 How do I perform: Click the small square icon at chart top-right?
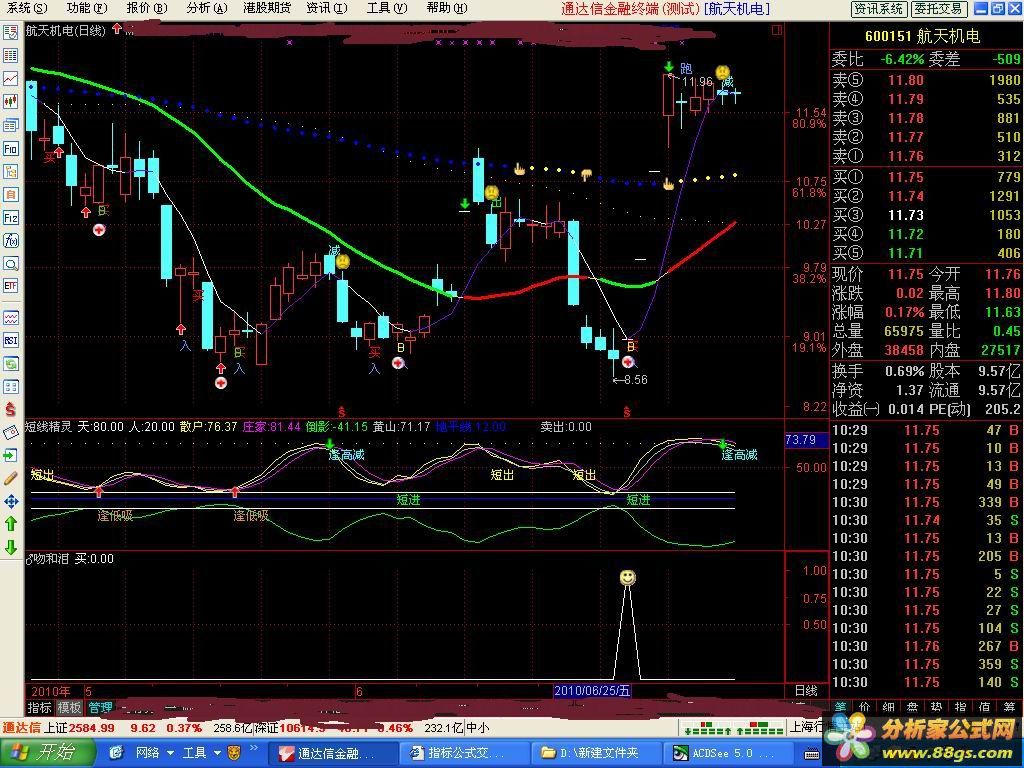point(776,30)
